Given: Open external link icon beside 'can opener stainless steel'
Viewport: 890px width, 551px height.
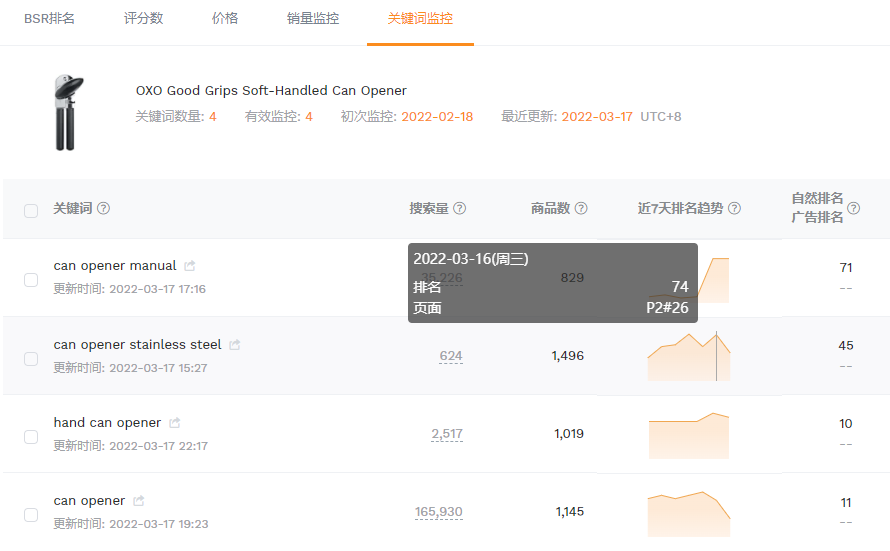Looking at the screenshot, I should pyautogui.click(x=235, y=345).
